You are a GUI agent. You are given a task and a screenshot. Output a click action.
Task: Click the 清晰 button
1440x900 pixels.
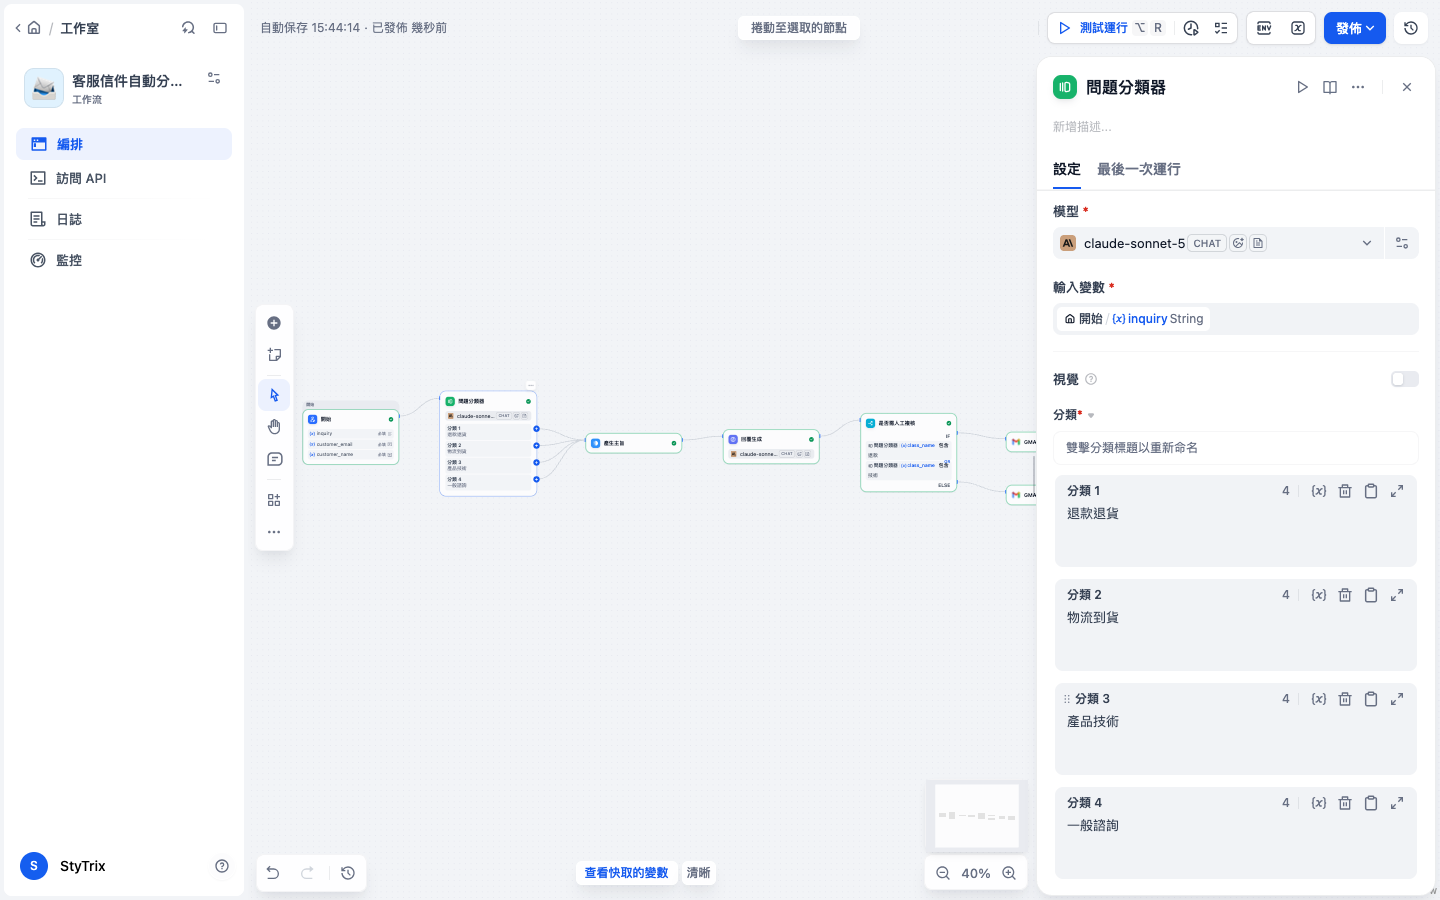[x=698, y=873]
